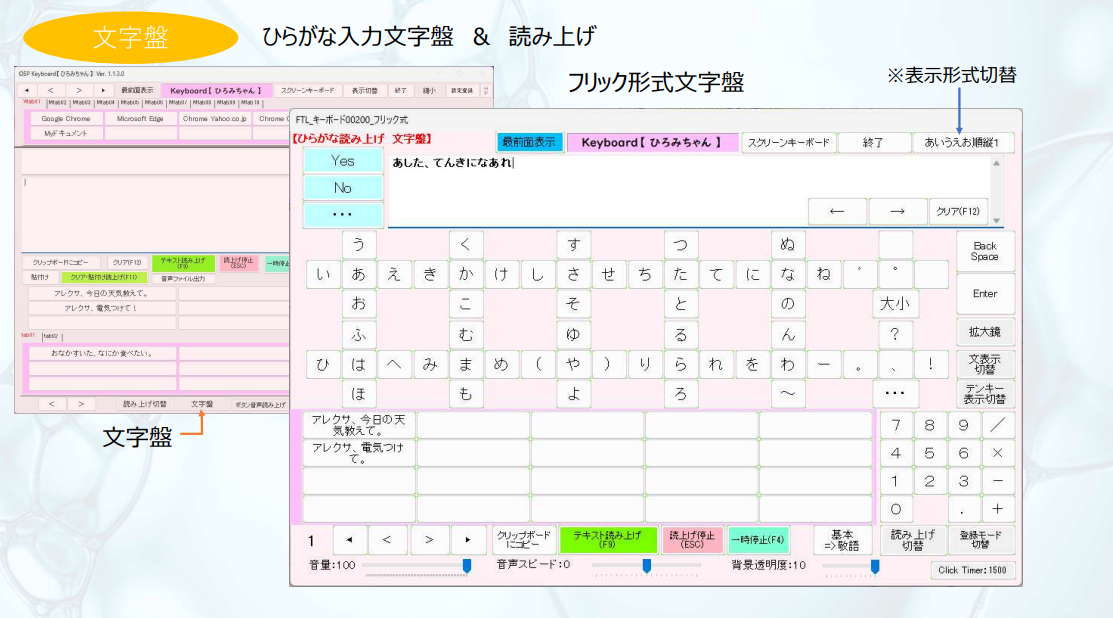This screenshot has width=1113, height=618.
Task: Open 文字盤 from OSP Keyboard bottom bar
Action: click(x=202, y=404)
